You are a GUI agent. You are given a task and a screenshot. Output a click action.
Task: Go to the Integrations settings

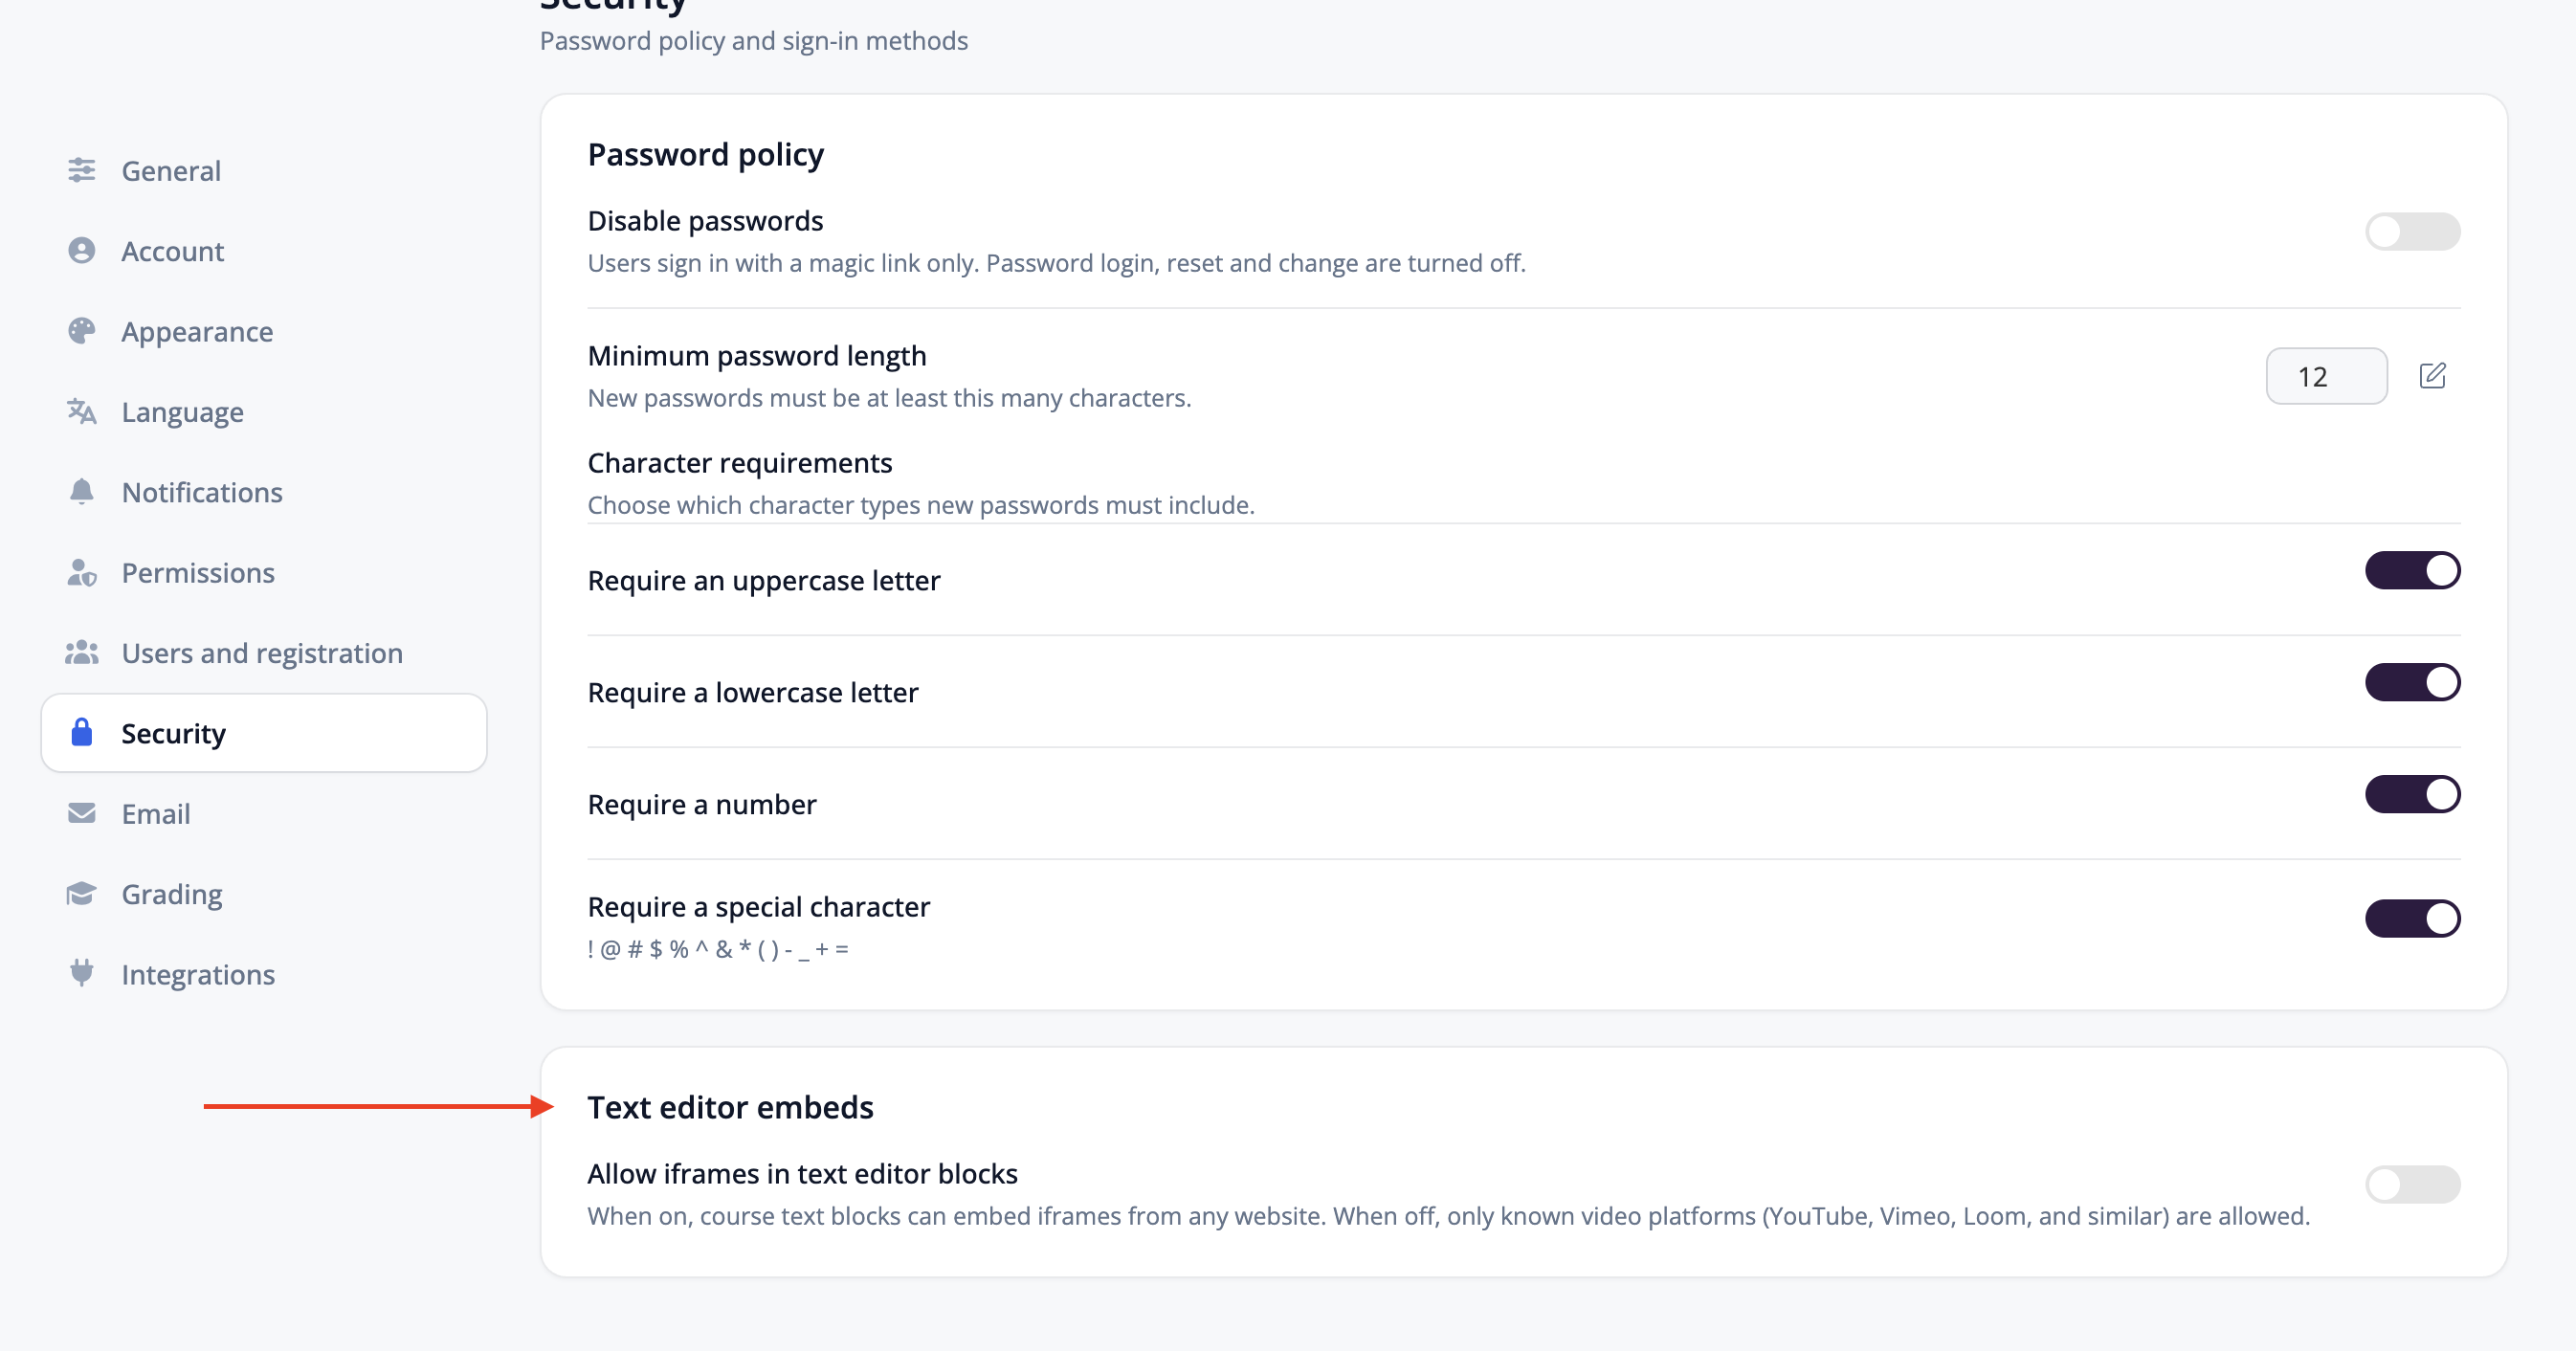point(263,973)
